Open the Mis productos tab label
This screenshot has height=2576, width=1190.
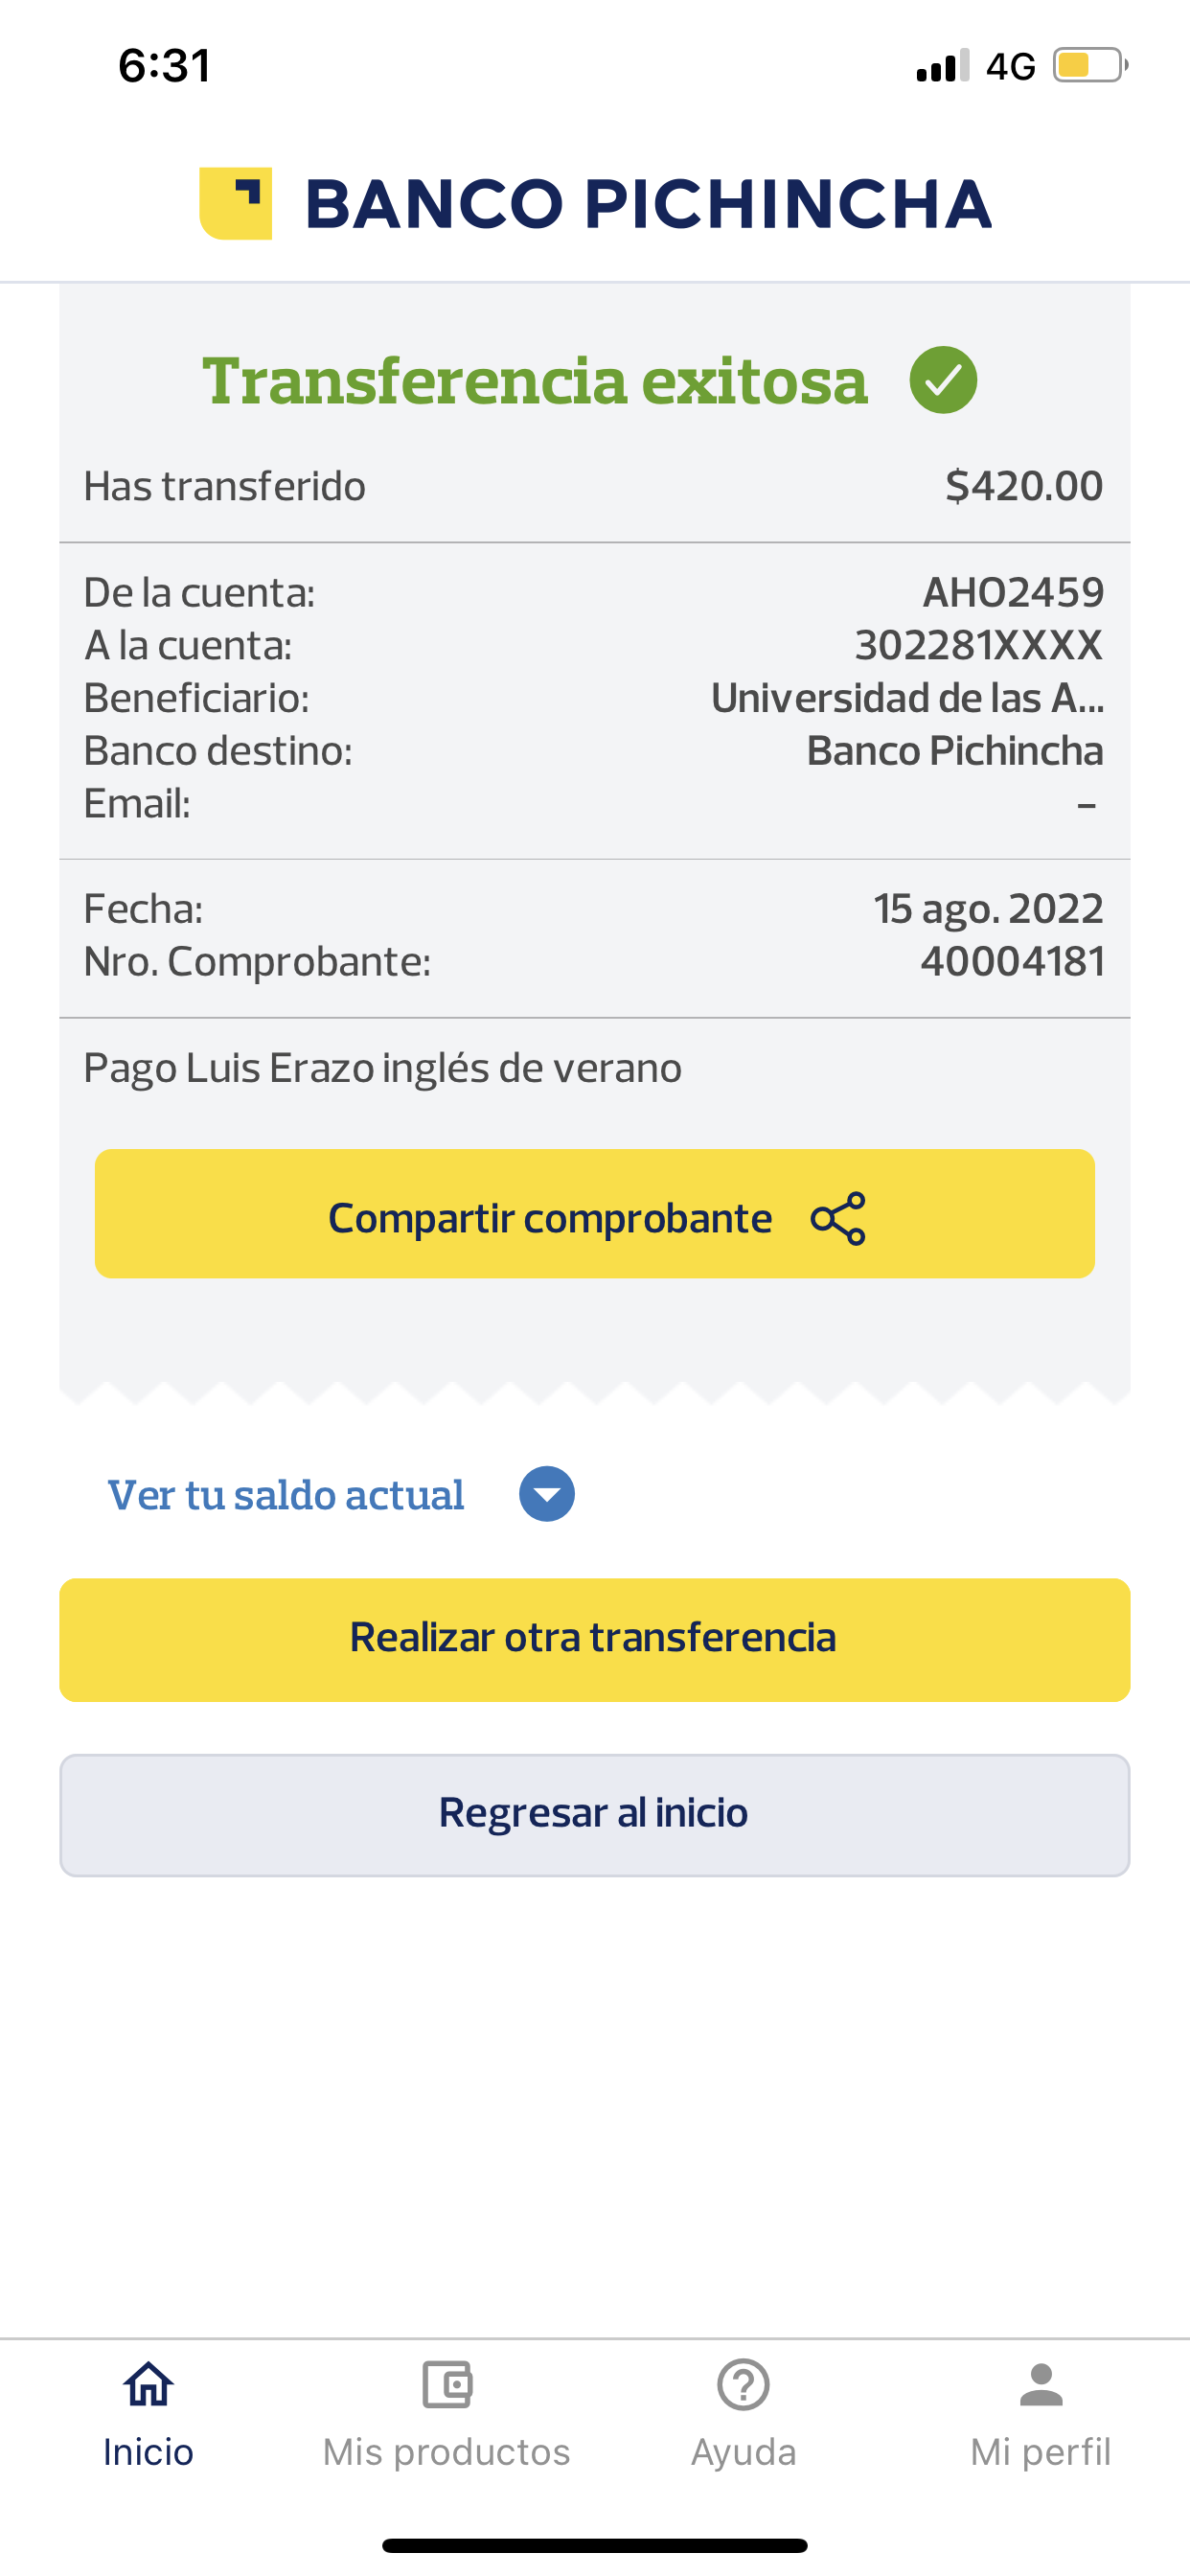click(446, 2452)
